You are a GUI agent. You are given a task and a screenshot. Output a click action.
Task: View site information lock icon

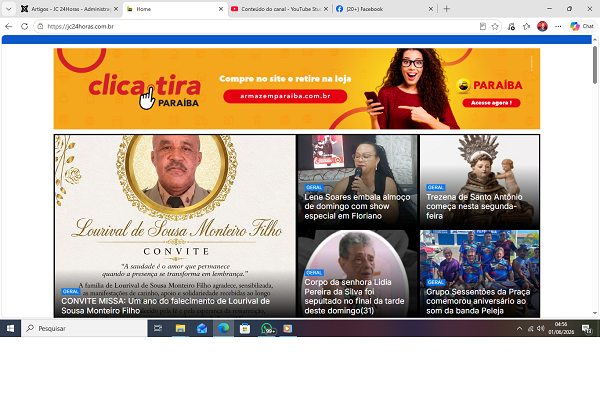click(40, 26)
